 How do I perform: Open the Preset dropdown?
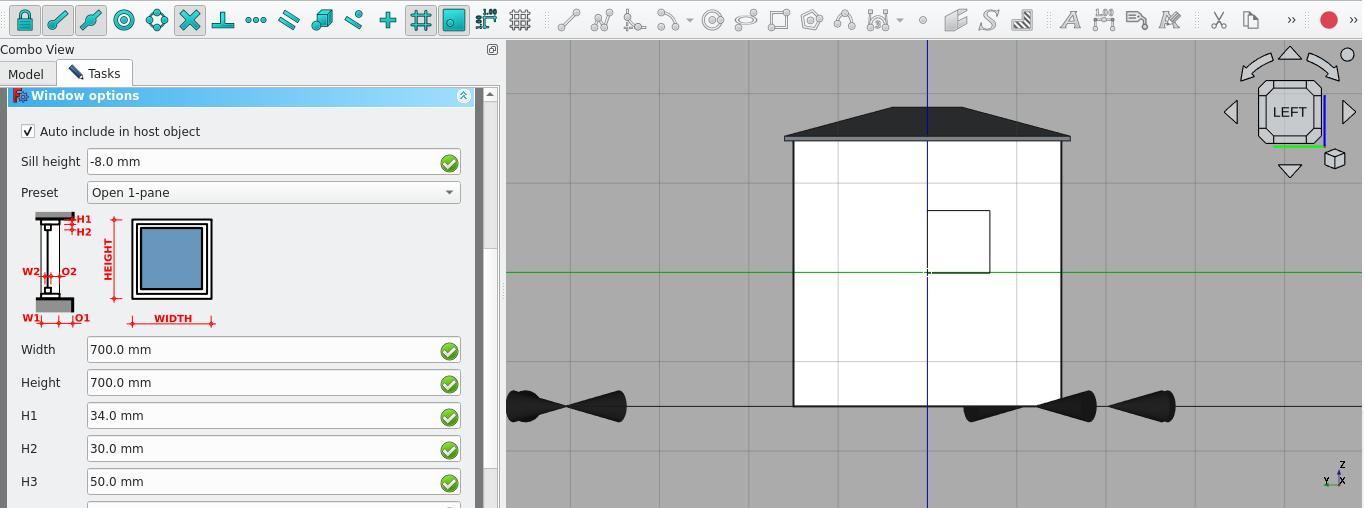click(273, 193)
